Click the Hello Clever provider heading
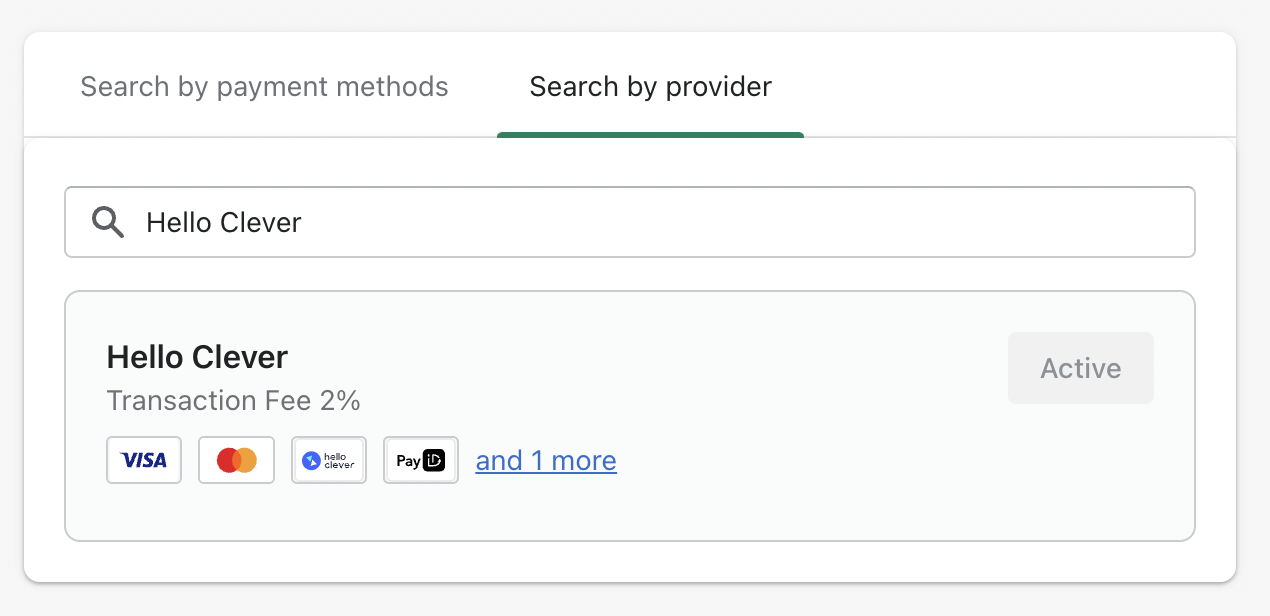1270x616 pixels. (x=197, y=357)
